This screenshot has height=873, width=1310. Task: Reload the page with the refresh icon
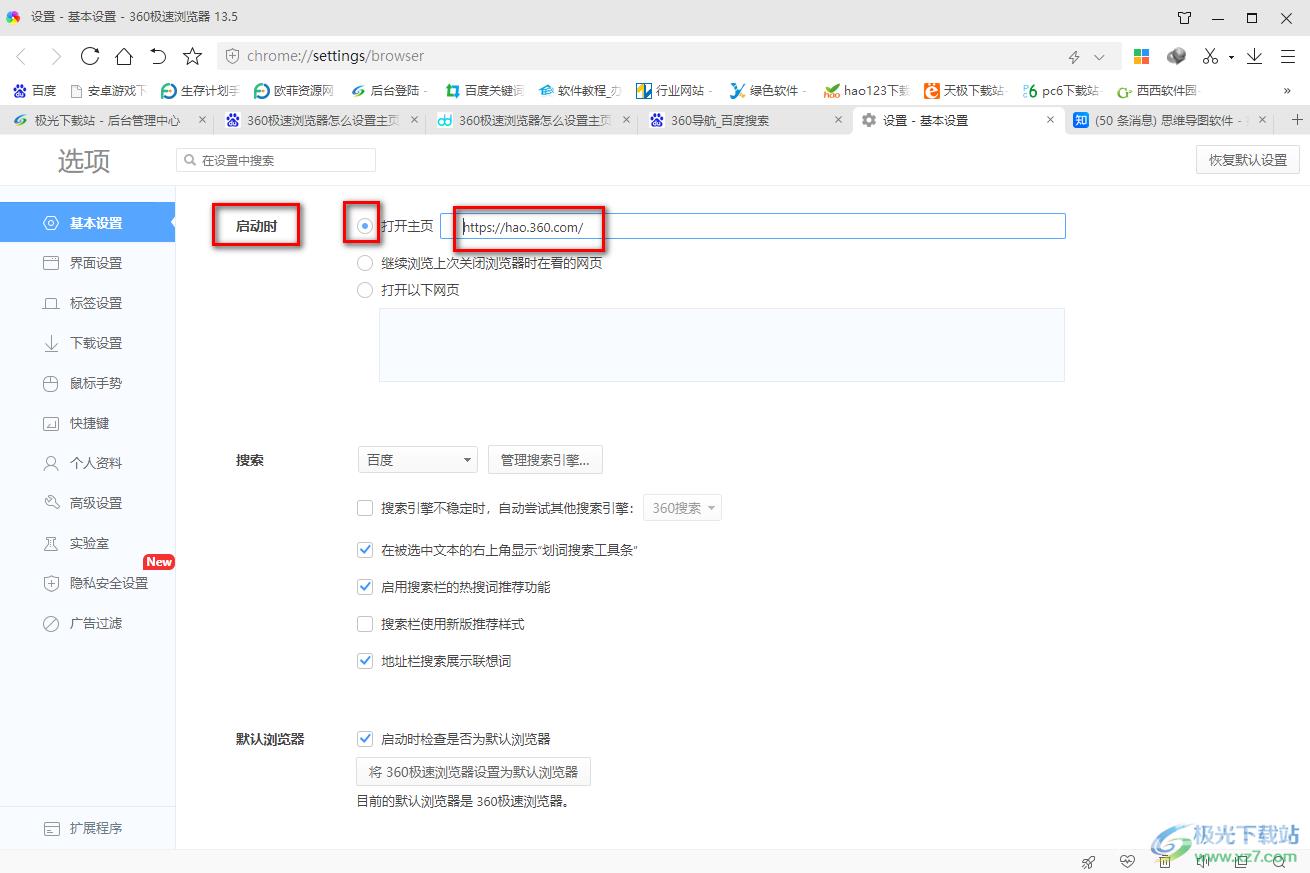tap(90, 56)
